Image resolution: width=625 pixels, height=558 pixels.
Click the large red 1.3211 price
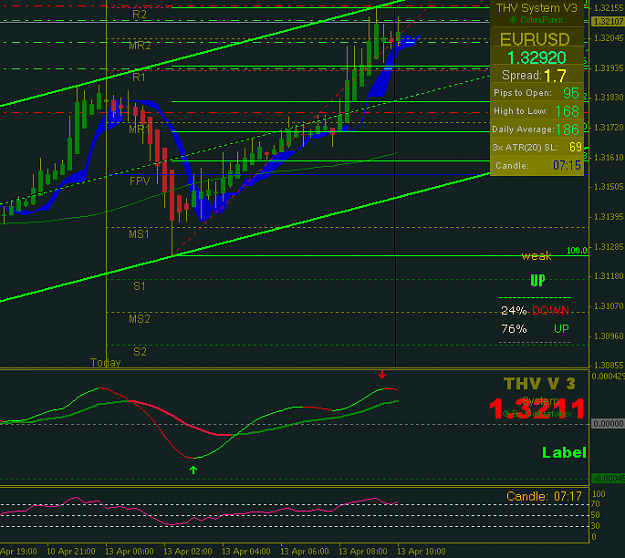(537, 409)
